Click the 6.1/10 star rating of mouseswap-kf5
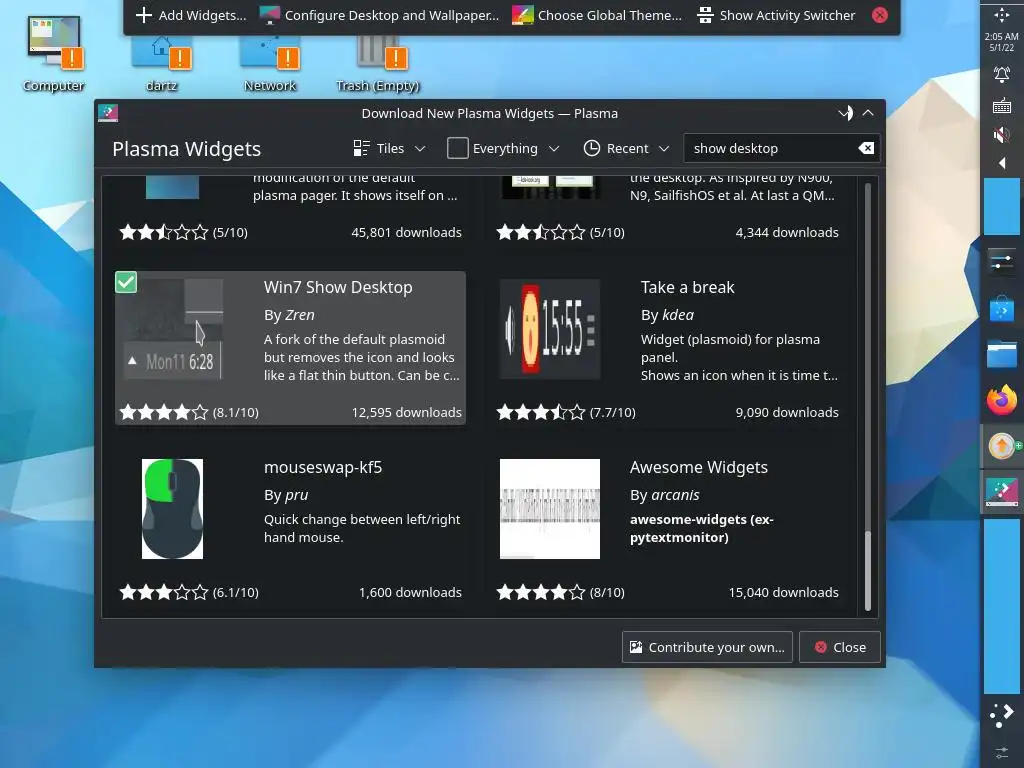The height and width of the screenshot is (768, 1024). click(x=189, y=592)
